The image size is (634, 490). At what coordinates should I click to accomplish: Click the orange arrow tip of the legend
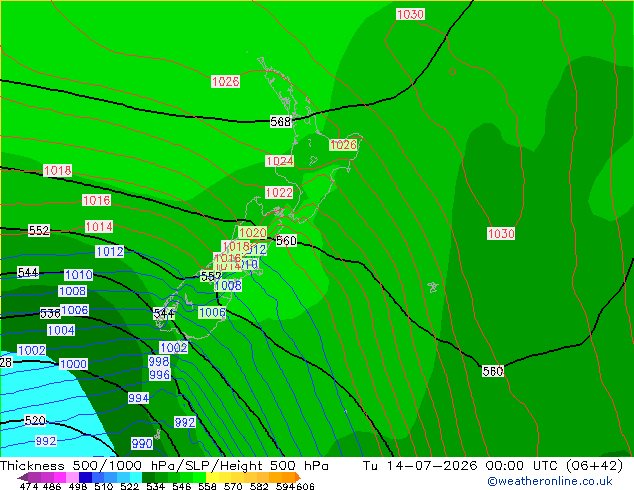point(298,477)
